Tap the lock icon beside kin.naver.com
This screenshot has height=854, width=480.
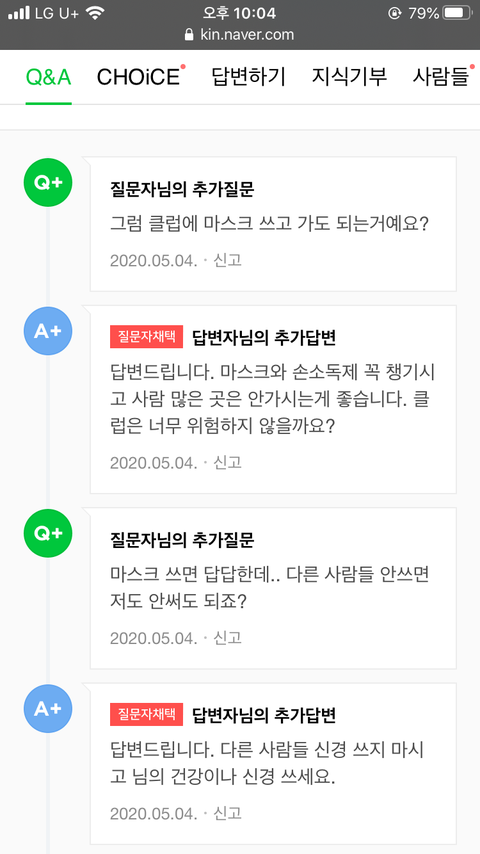pyautogui.click(x=189, y=35)
